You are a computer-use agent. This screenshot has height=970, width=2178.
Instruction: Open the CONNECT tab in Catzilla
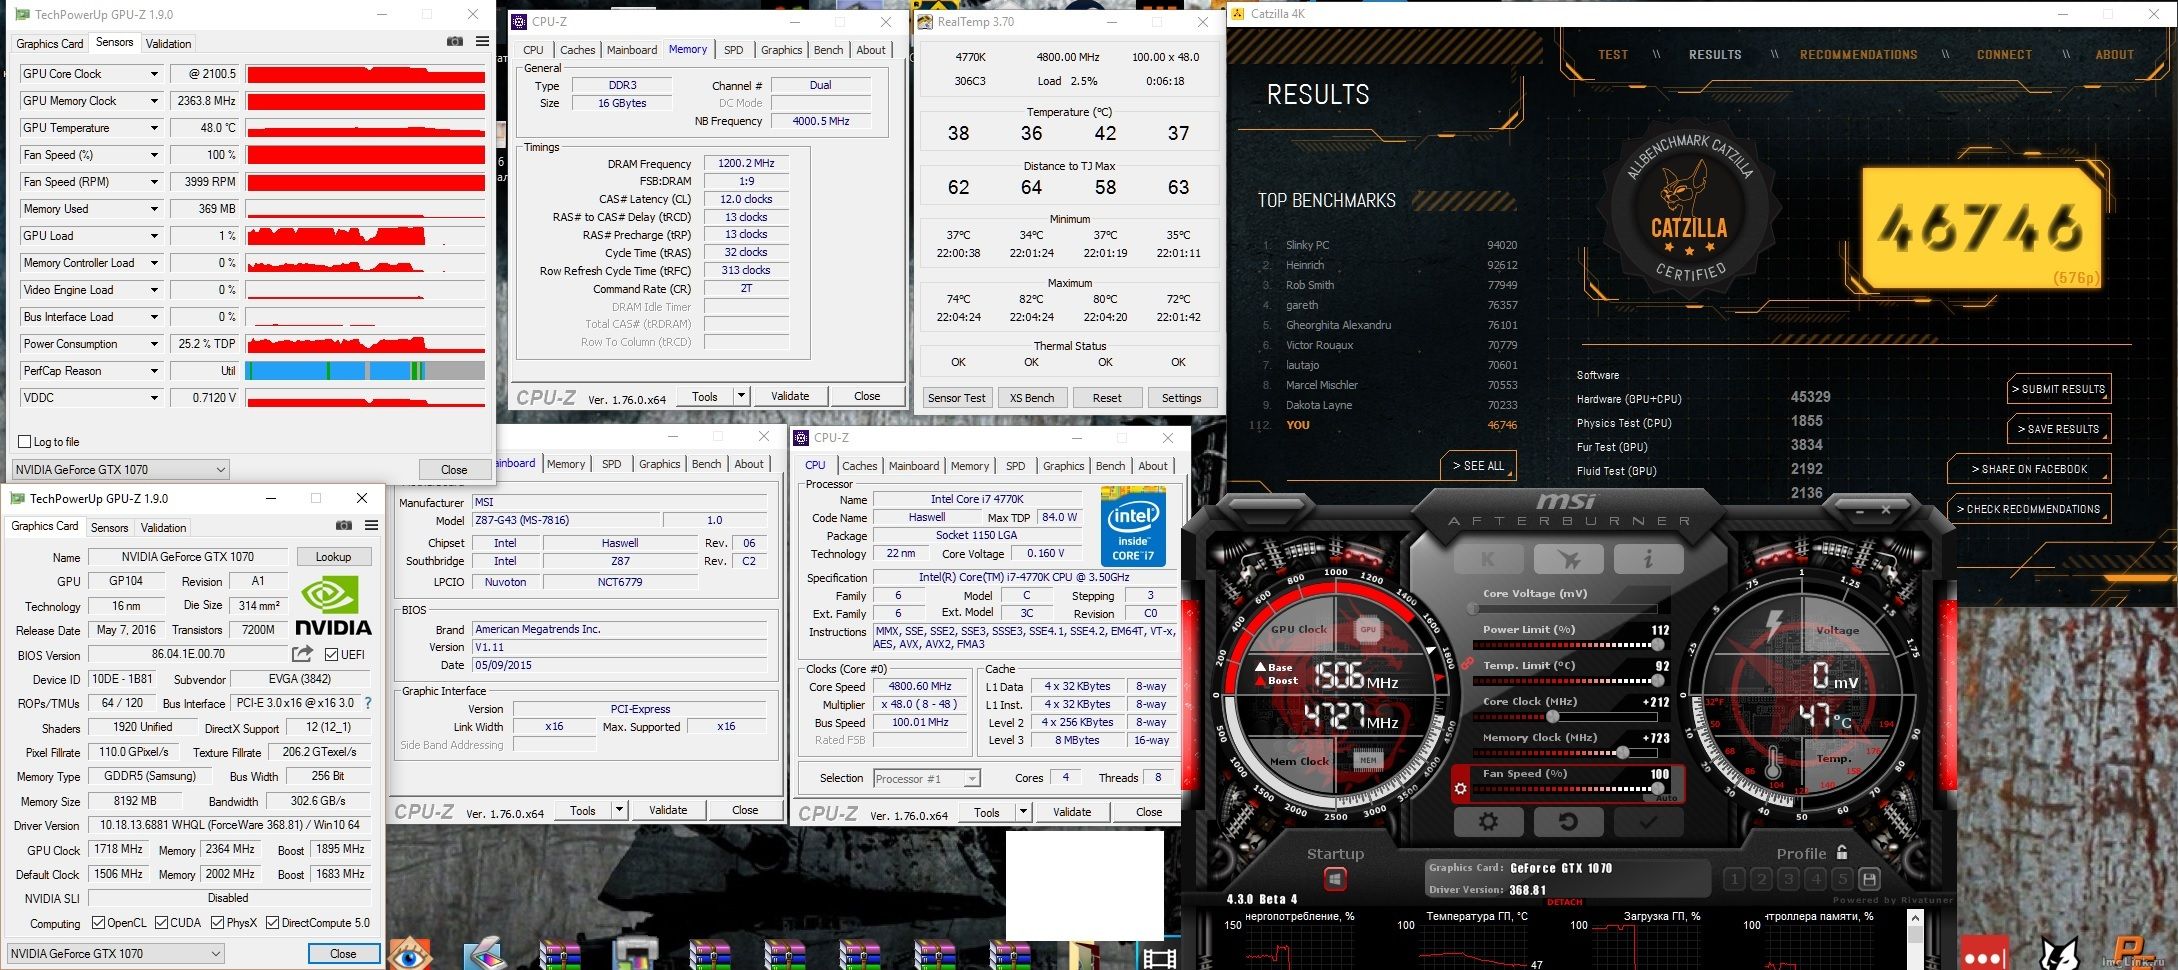[x=2004, y=55]
